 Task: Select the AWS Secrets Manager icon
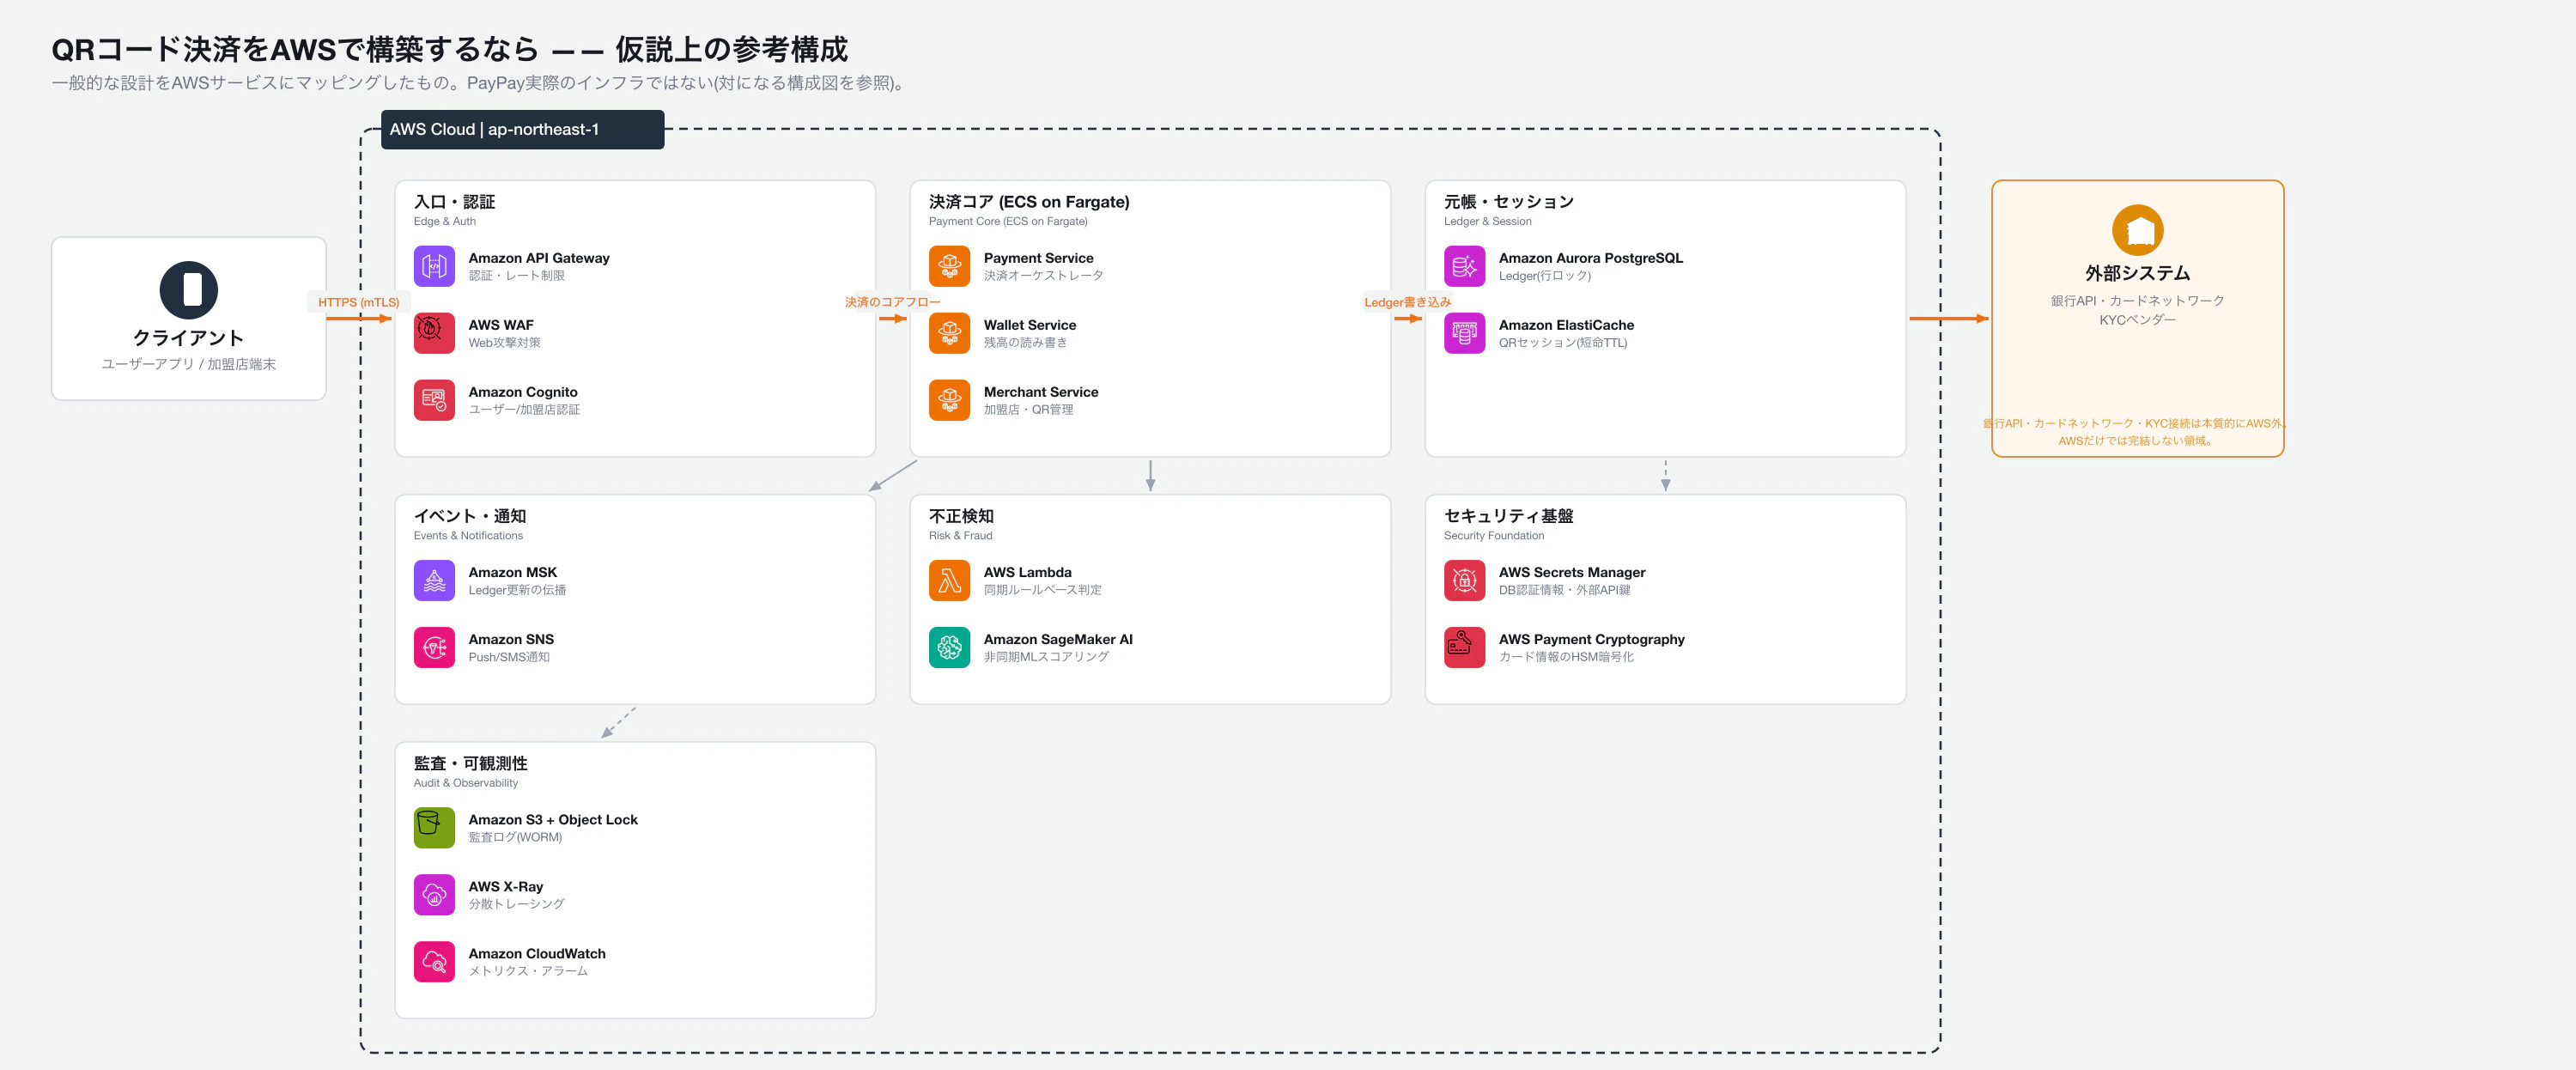(x=1464, y=580)
